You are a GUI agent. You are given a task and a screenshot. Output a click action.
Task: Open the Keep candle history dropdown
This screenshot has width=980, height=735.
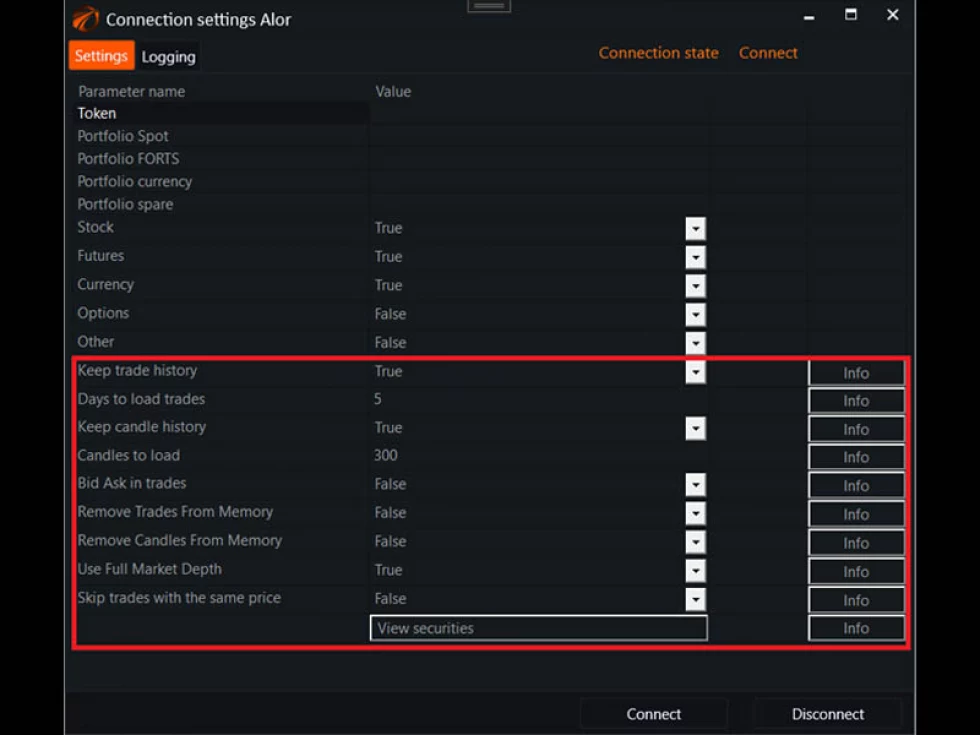pyautogui.click(x=695, y=428)
